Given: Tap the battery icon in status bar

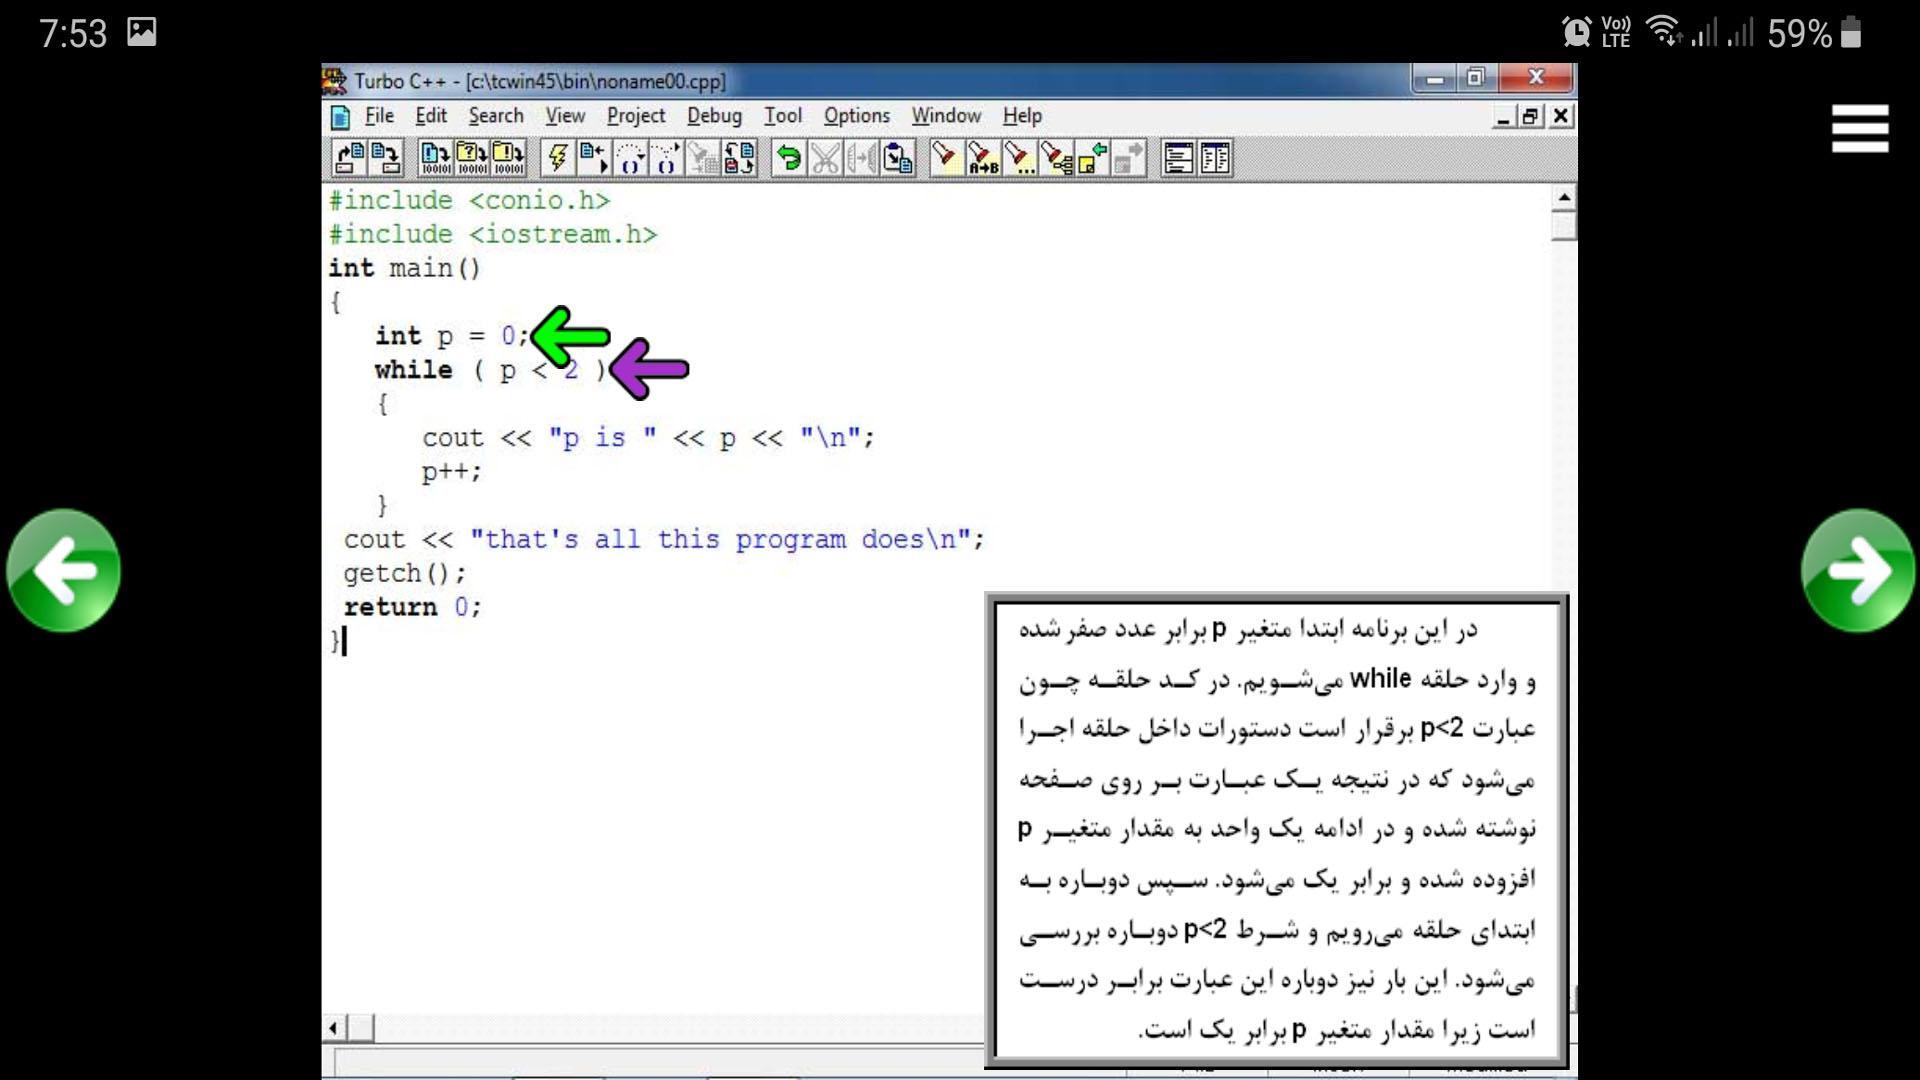Looking at the screenshot, I should click(1851, 32).
